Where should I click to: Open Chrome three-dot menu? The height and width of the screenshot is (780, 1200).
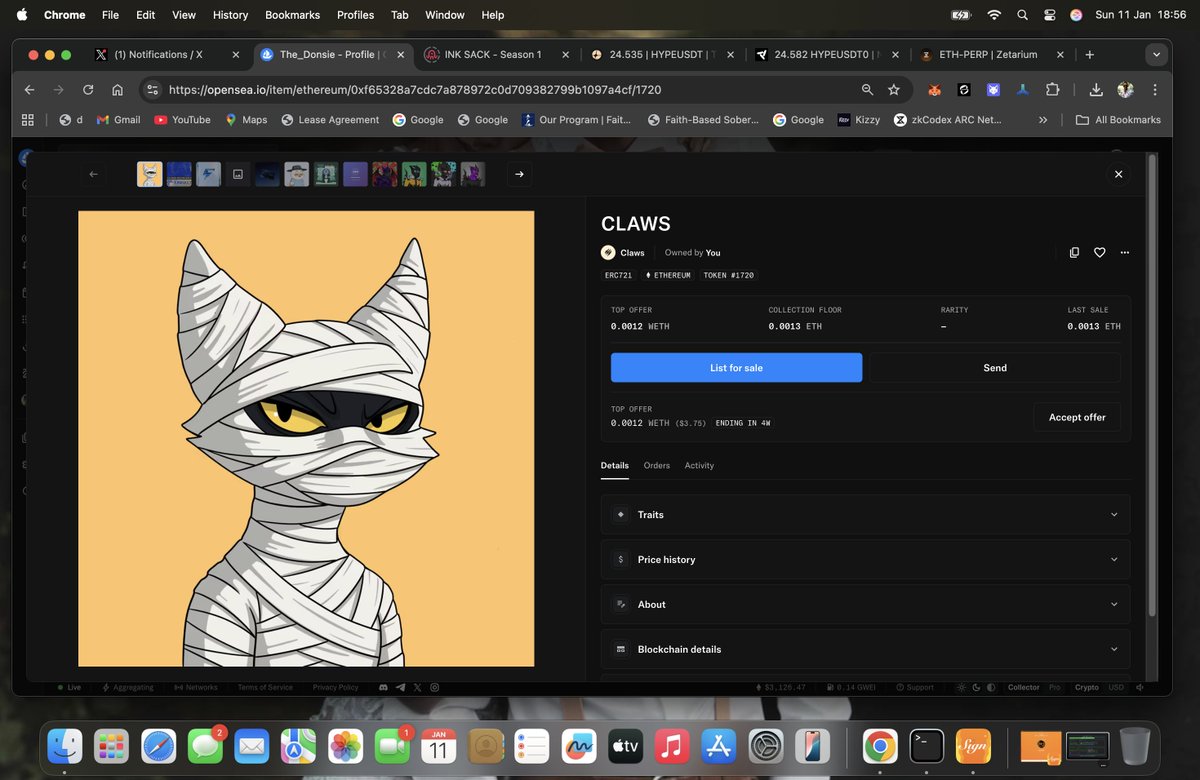1155,90
